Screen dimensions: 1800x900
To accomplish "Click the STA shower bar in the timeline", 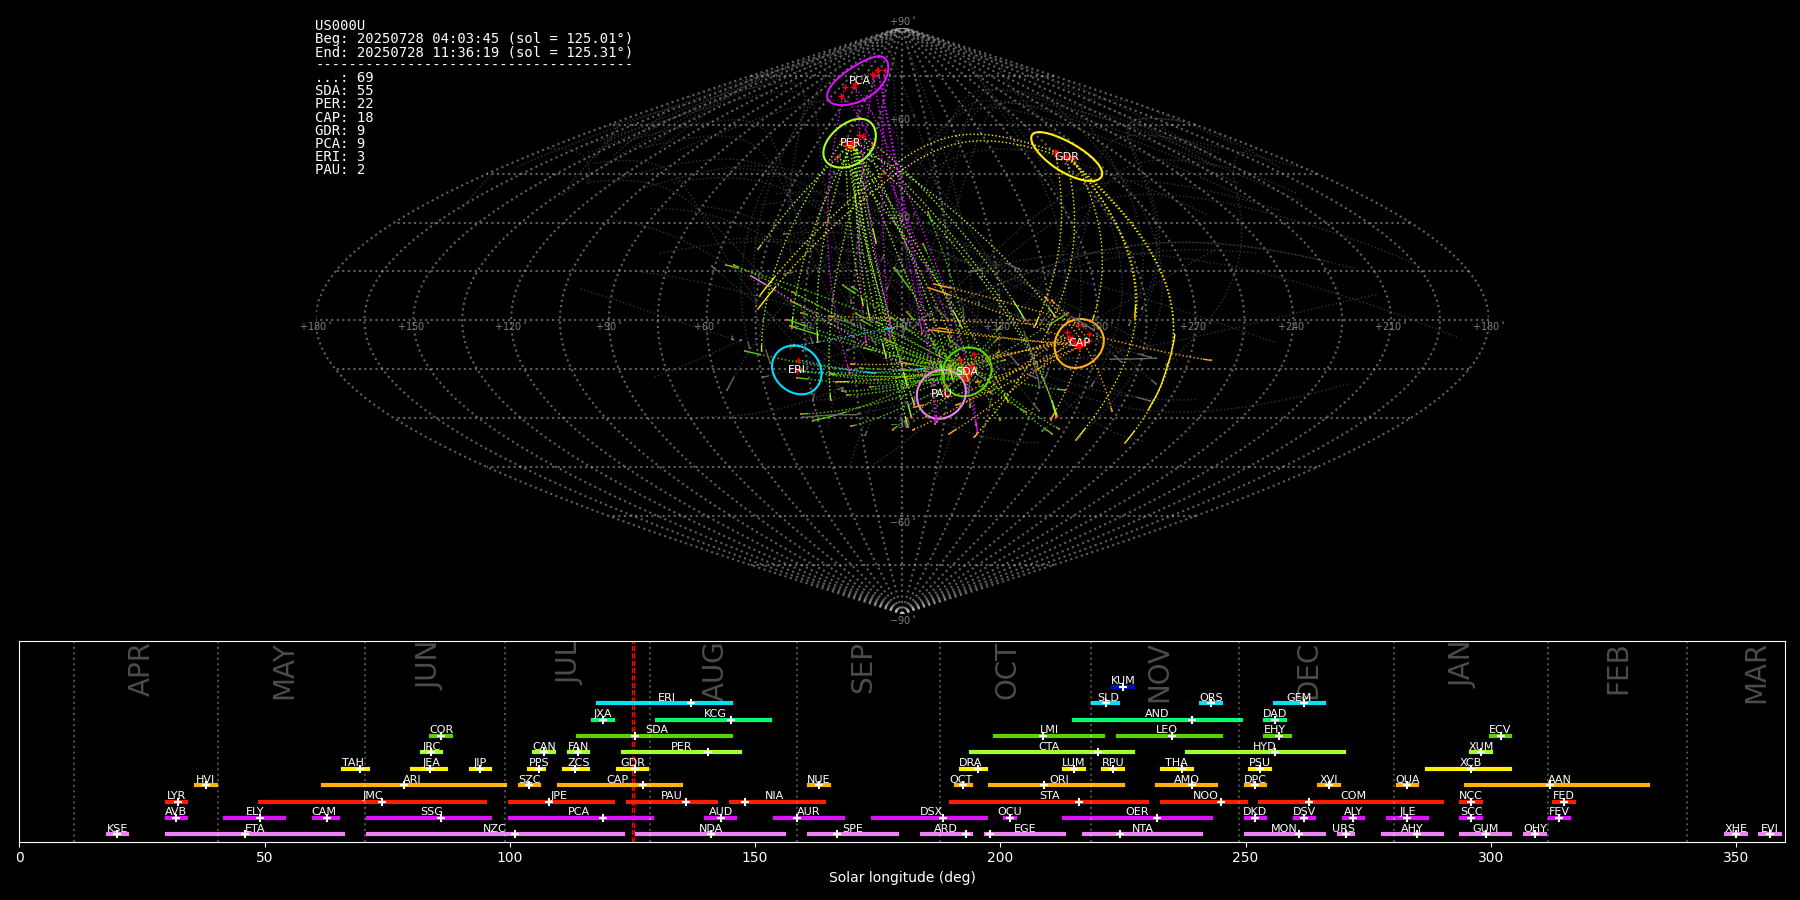I will coord(1049,802).
